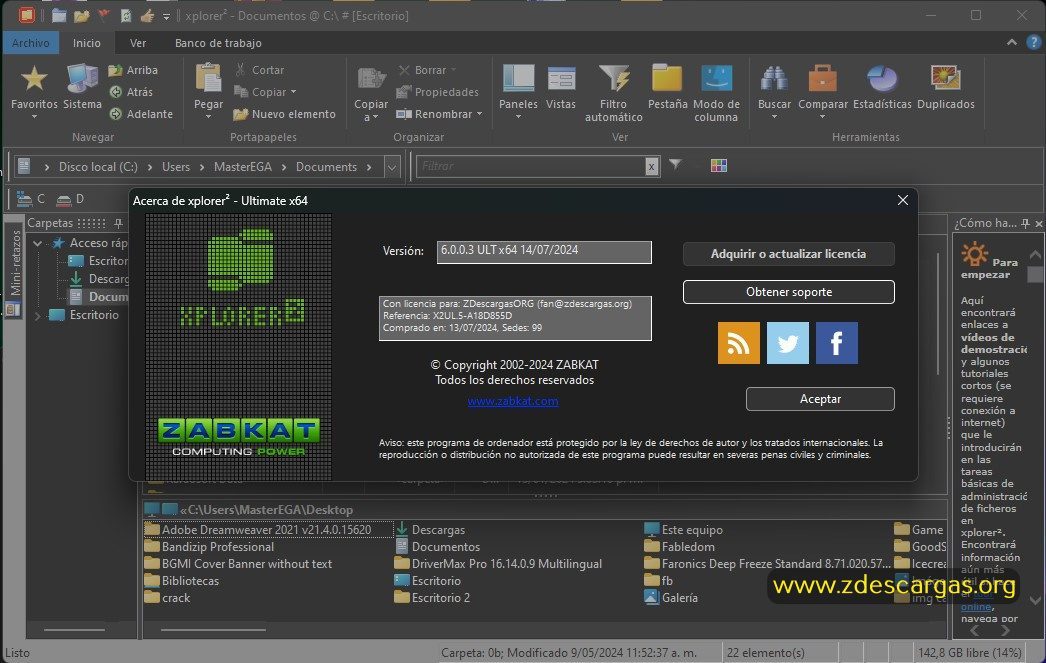Select drive D in the drive bar
This screenshot has width=1046, height=663.
point(70,199)
